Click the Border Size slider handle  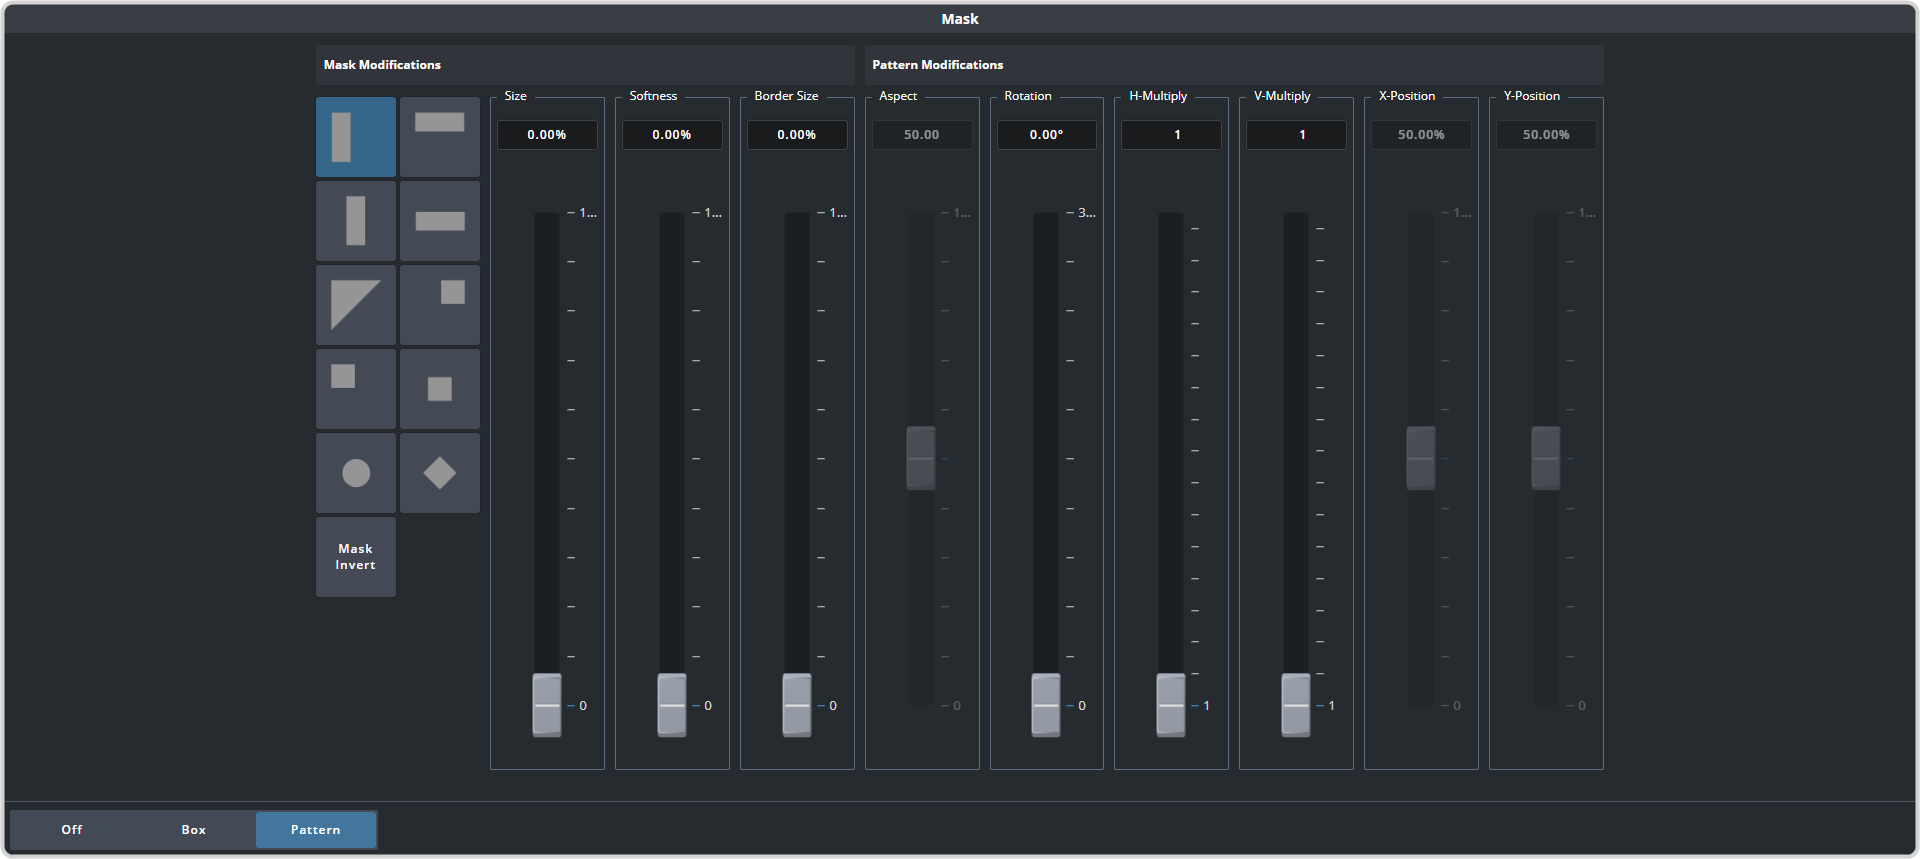797,705
